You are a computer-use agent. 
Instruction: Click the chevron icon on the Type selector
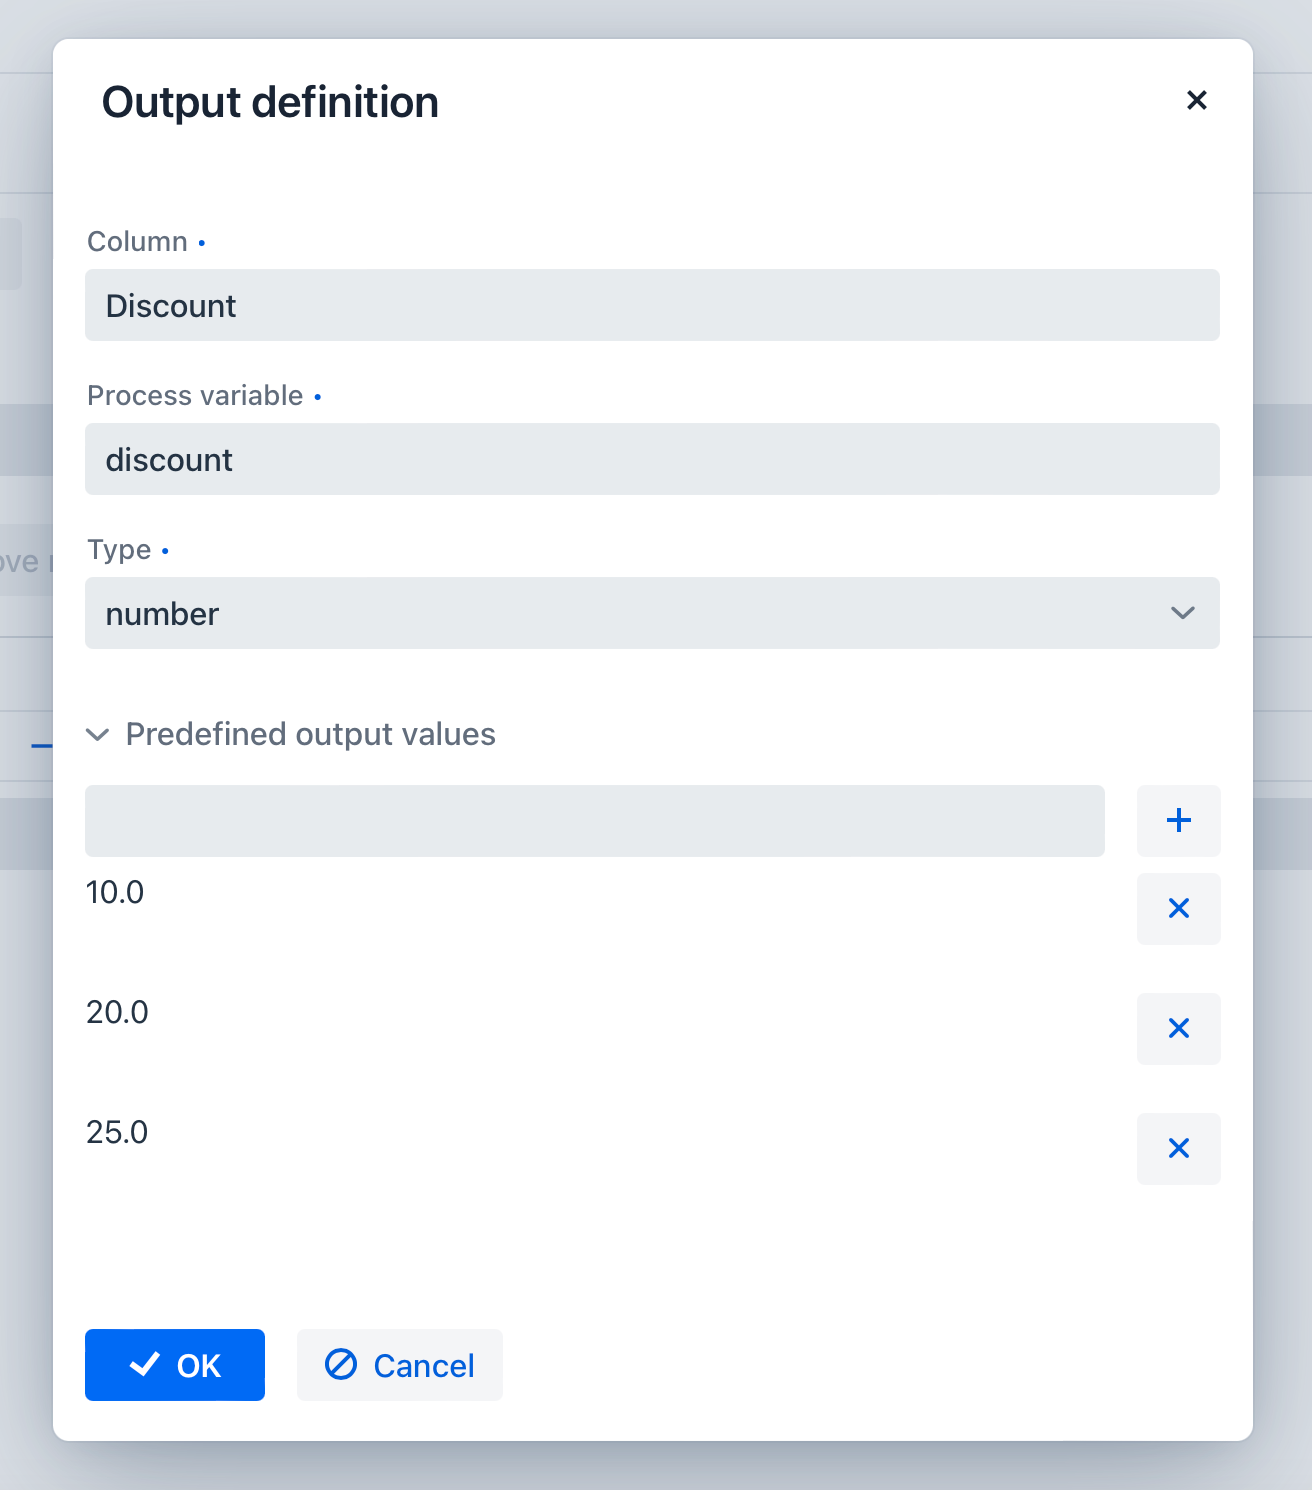click(1183, 613)
